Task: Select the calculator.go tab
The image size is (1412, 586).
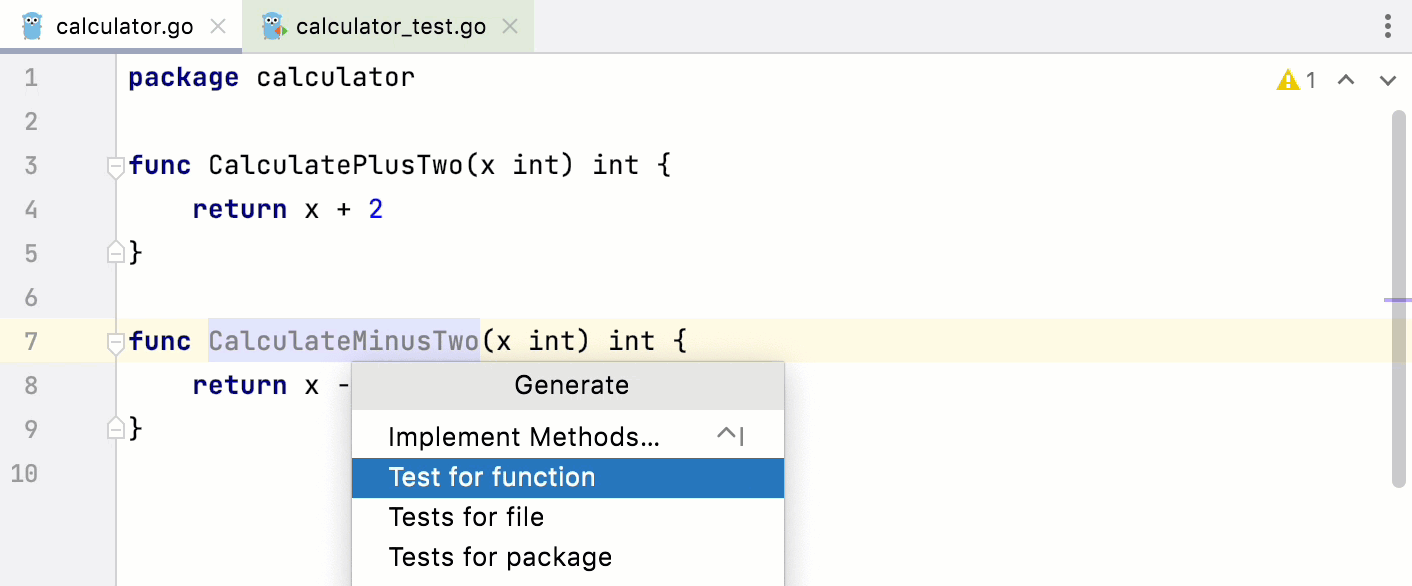Action: (x=124, y=27)
